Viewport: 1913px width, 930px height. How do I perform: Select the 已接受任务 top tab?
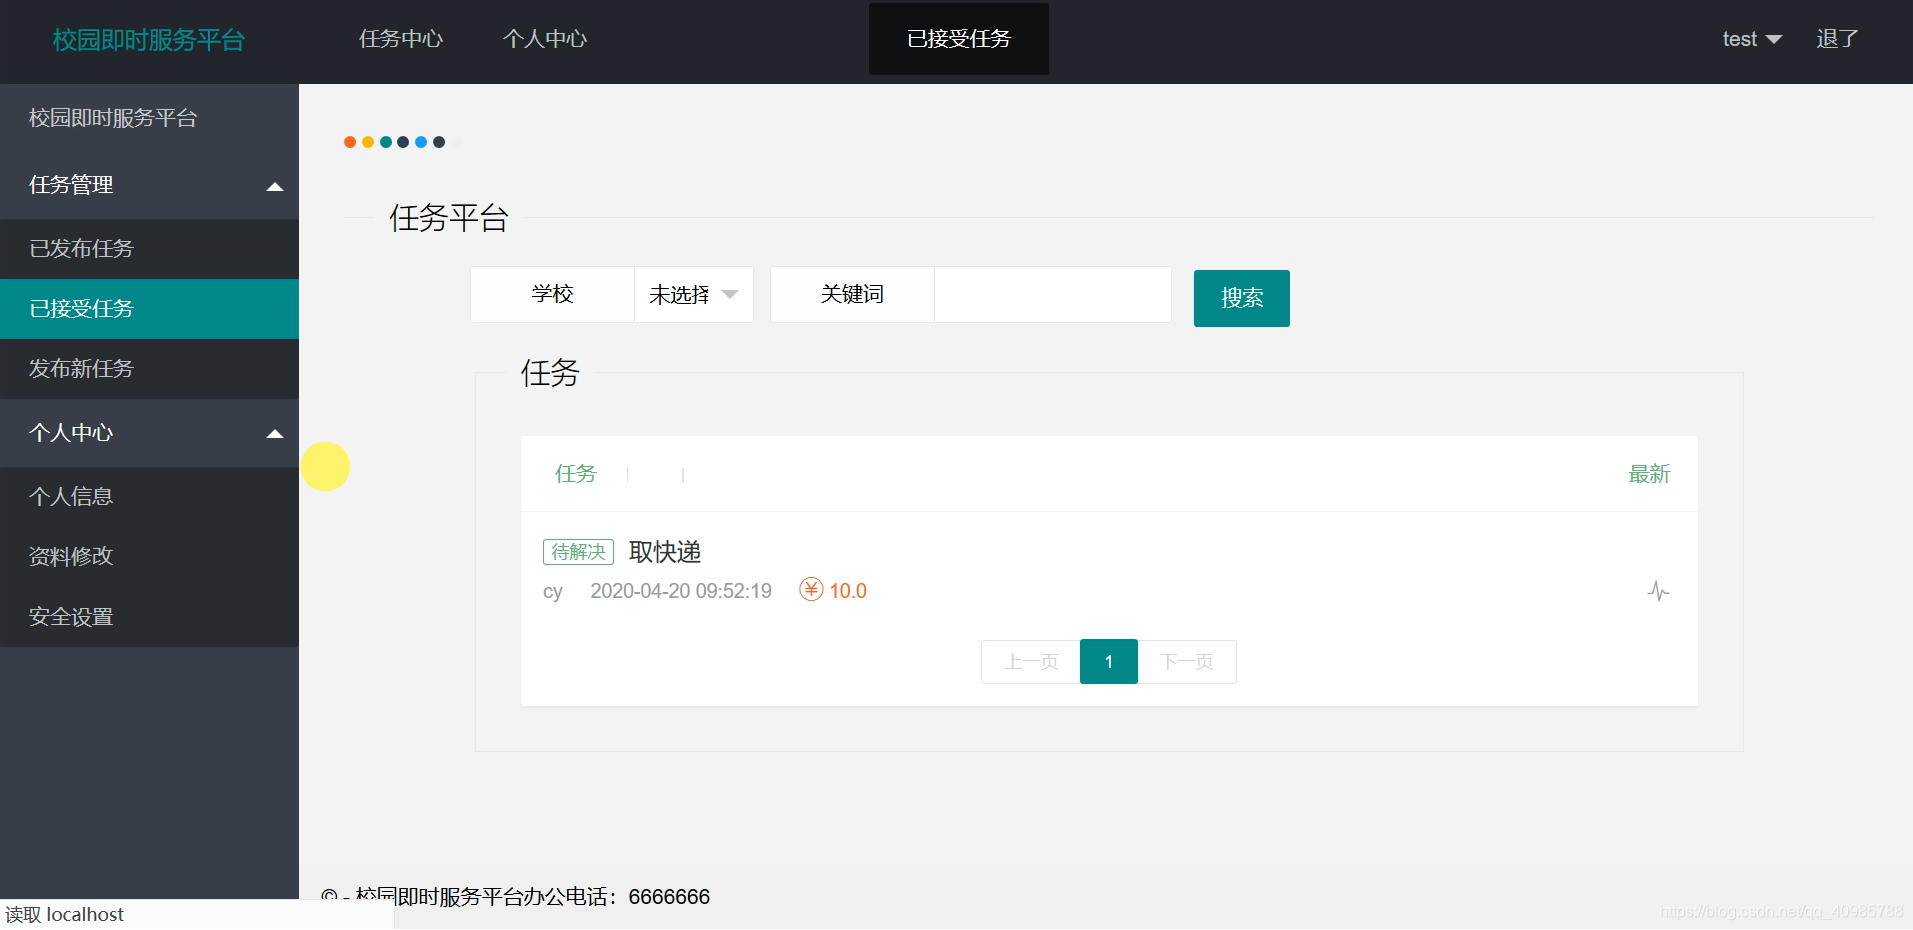click(959, 39)
